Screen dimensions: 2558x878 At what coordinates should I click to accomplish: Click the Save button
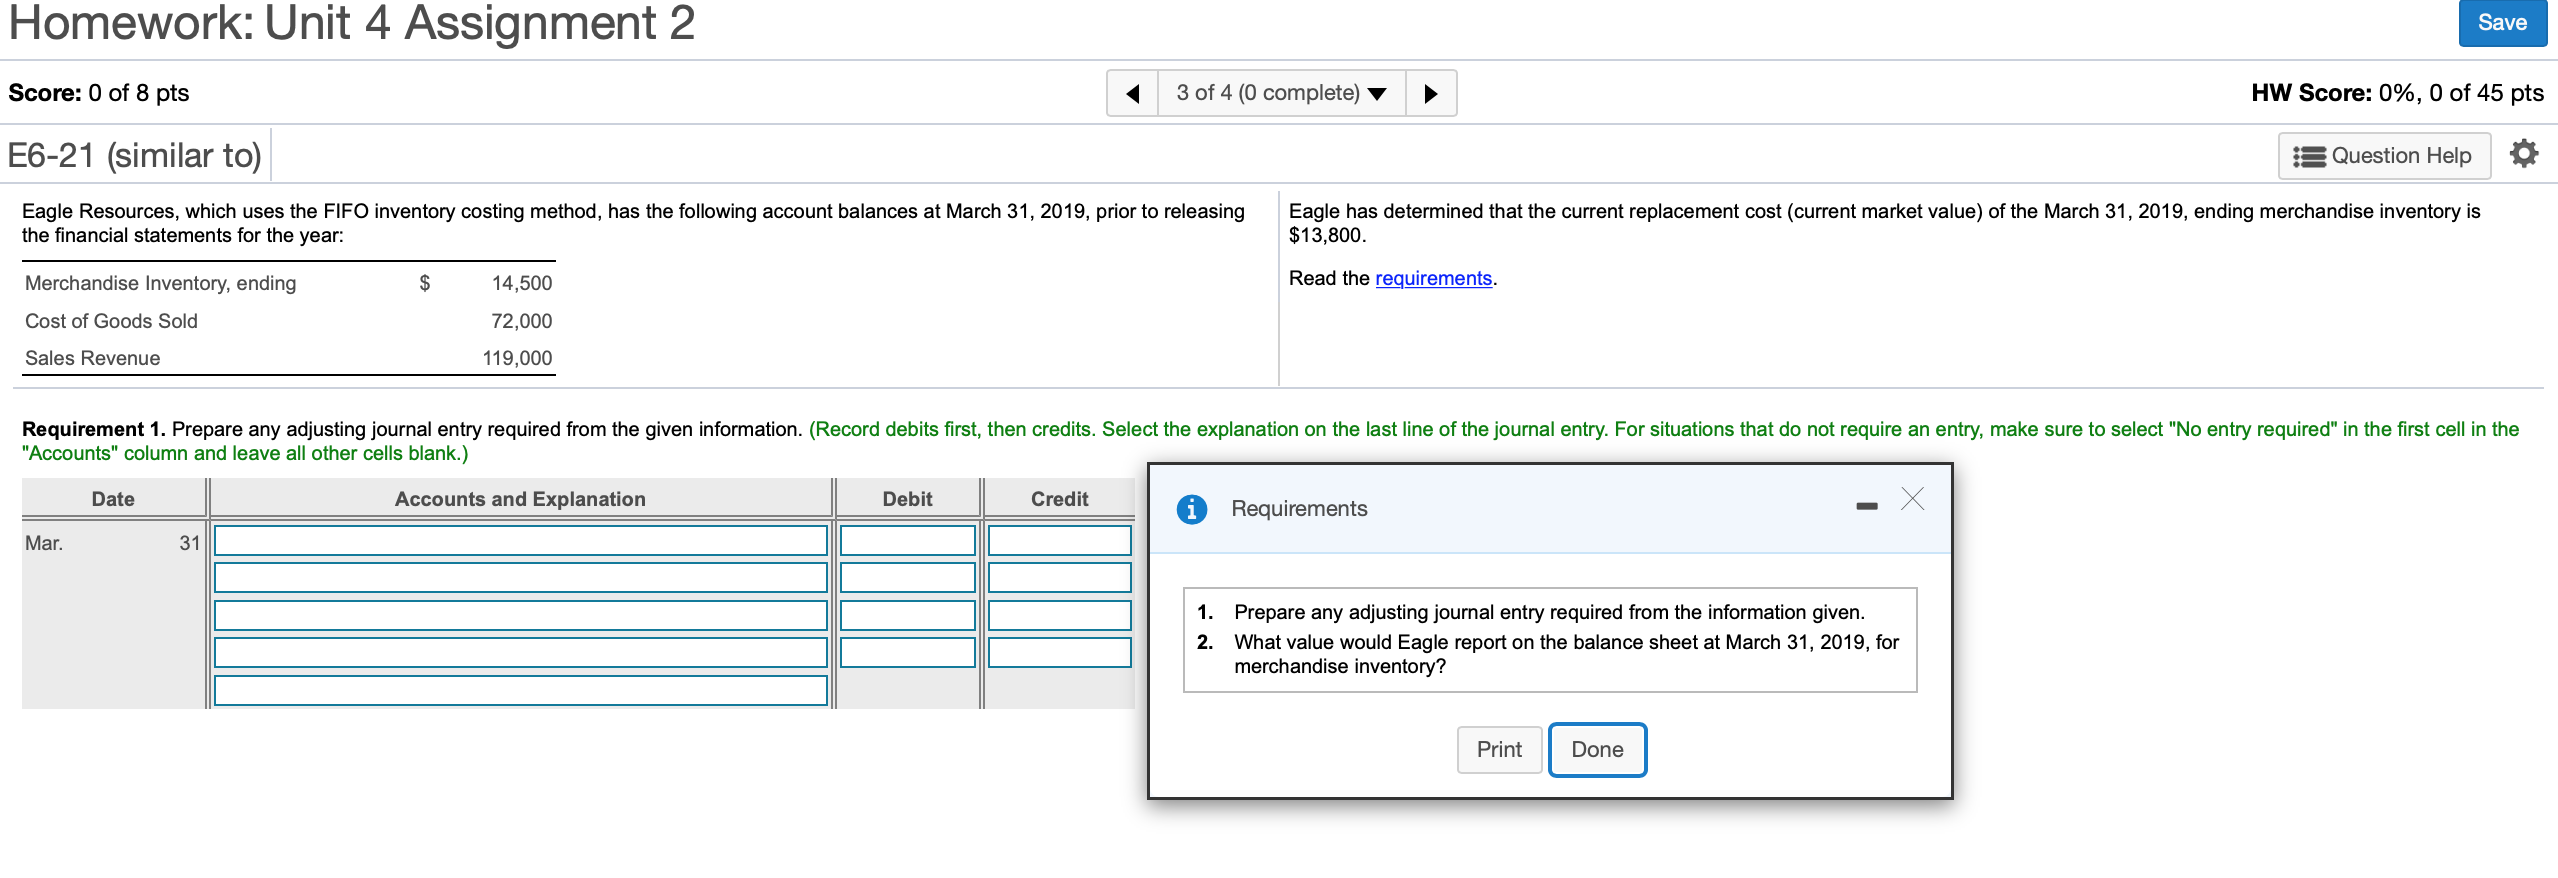[x=2502, y=23]
